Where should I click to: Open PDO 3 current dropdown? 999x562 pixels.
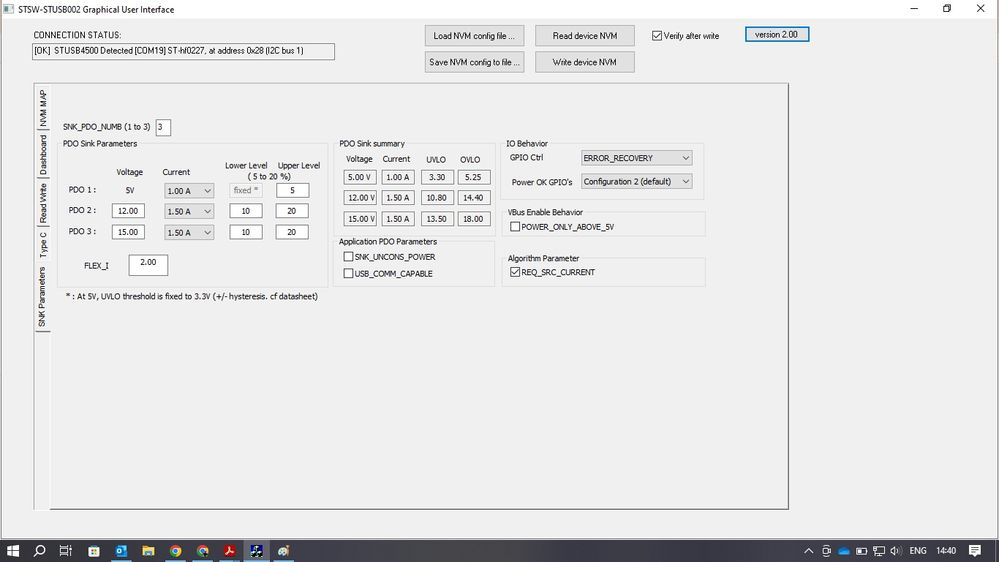pyautogui.click(x=189, y=233)
